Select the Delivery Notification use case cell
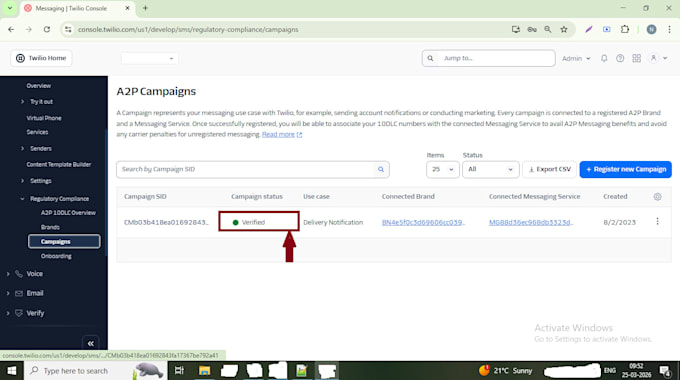Viewport: 680px width, 380px height. pos(333,222)
